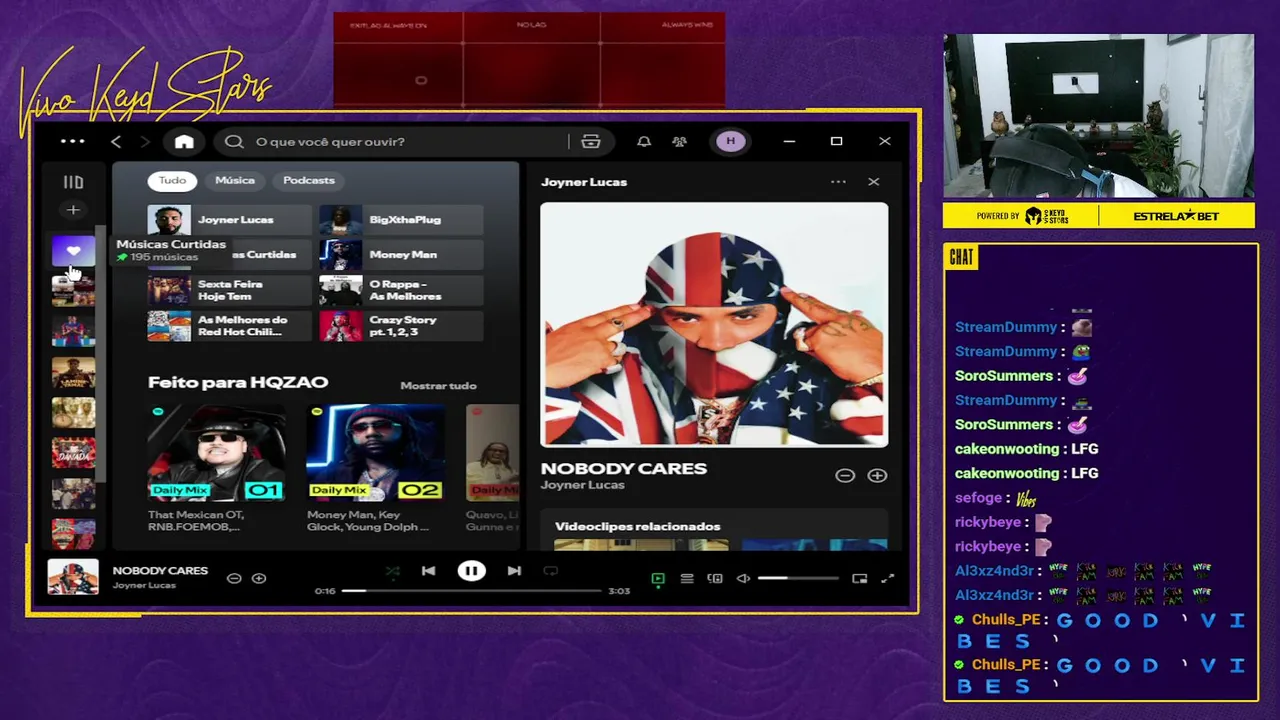Image resolution: width=1280 pixels, height=720 pixels.
Task: Open the Browse icon in the search bar
Action: pos(591,142)
